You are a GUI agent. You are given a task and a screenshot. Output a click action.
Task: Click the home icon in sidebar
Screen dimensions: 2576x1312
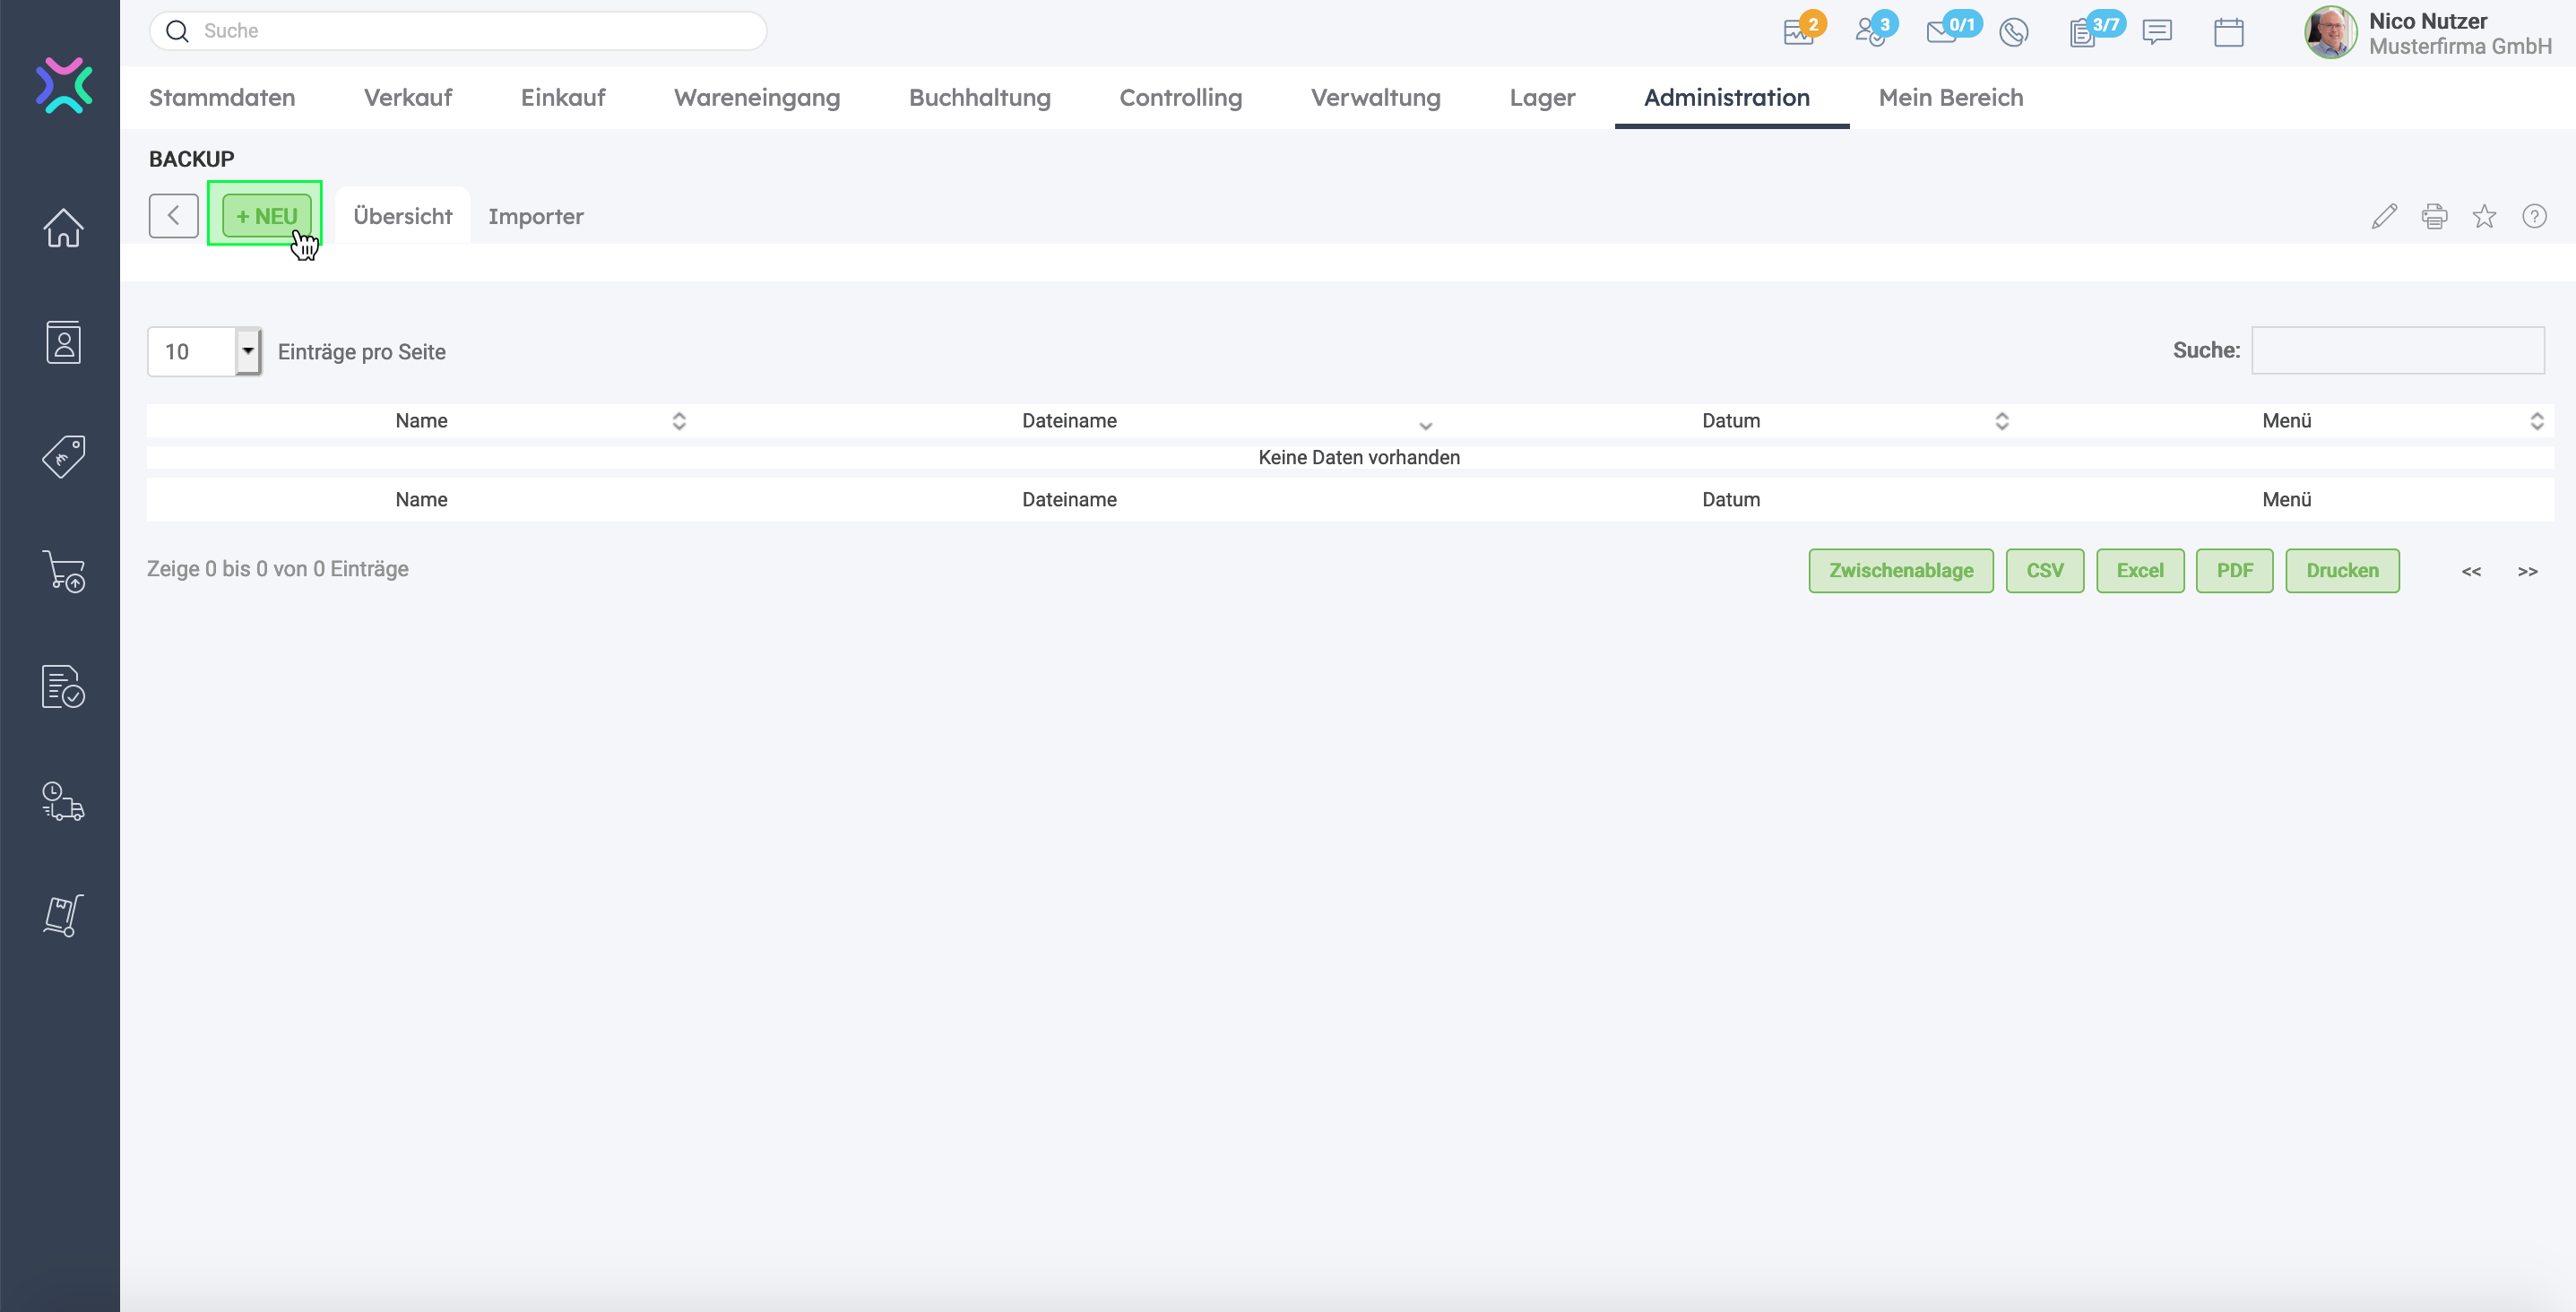[x=63, y=228]
